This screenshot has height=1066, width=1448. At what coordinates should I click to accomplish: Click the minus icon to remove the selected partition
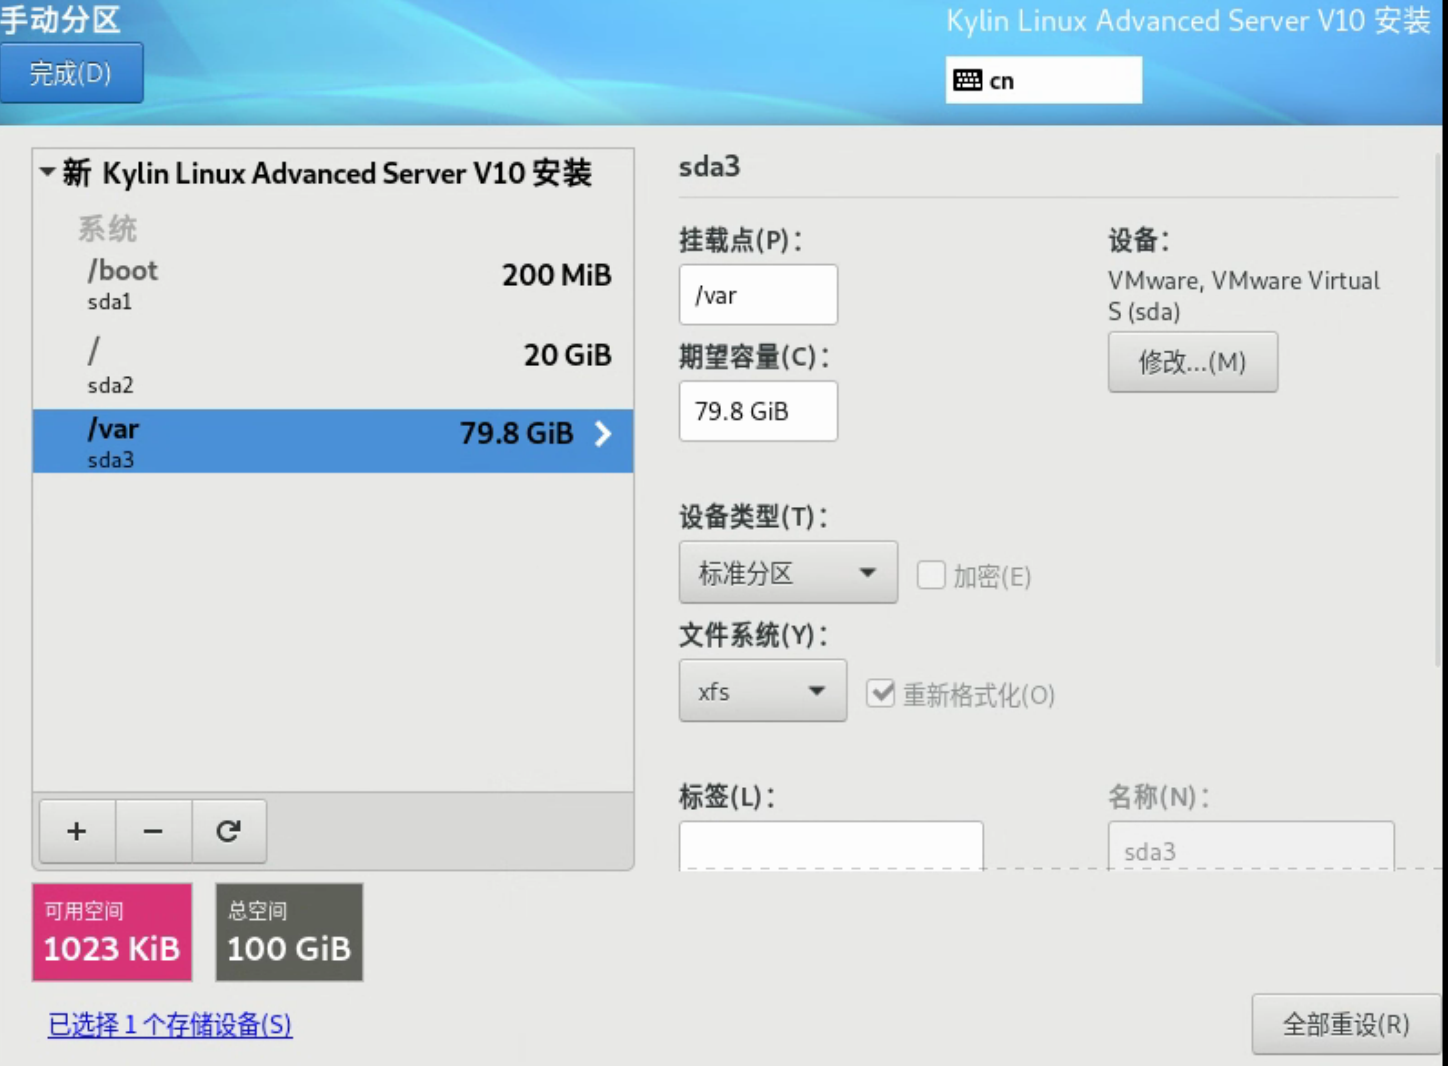153,831
